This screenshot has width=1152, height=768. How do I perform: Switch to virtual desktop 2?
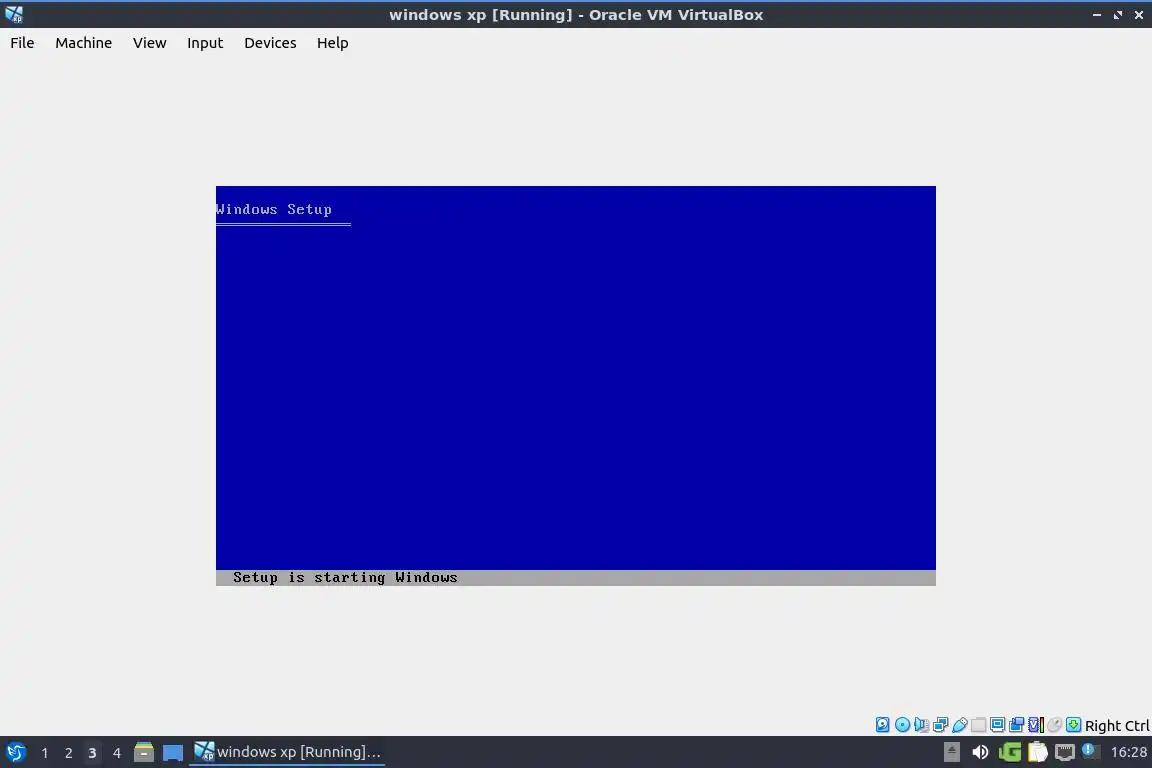(68, 753)
